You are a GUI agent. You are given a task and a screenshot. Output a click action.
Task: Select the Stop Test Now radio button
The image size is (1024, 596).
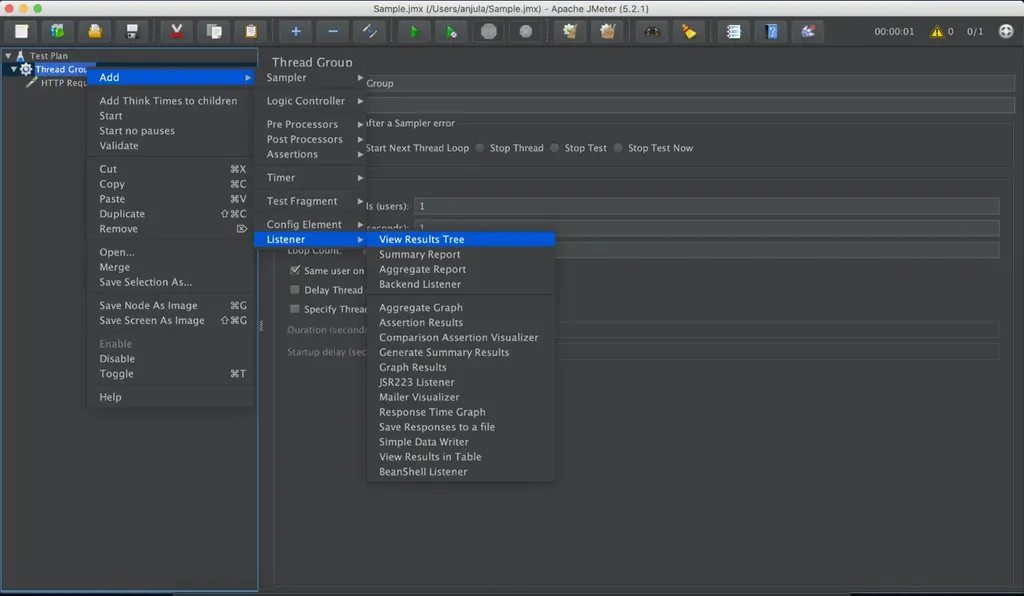[x=618, y=148]
